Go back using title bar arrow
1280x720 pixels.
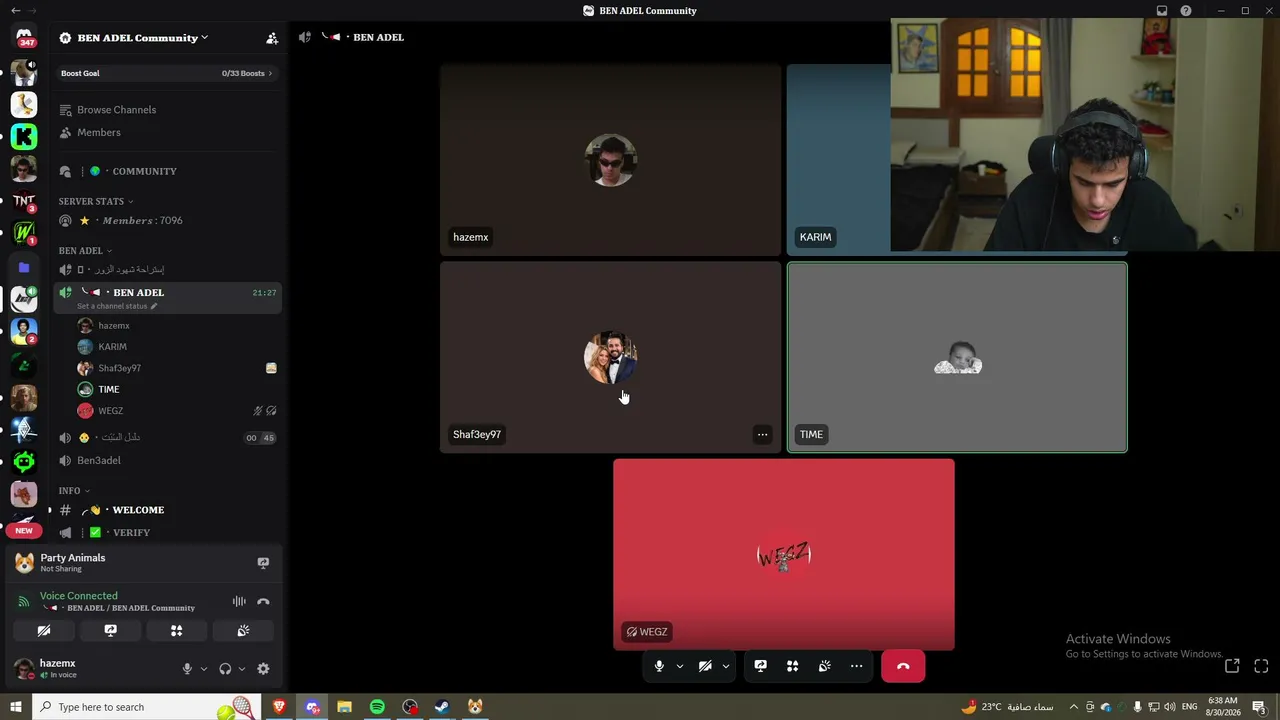[15, 11]
